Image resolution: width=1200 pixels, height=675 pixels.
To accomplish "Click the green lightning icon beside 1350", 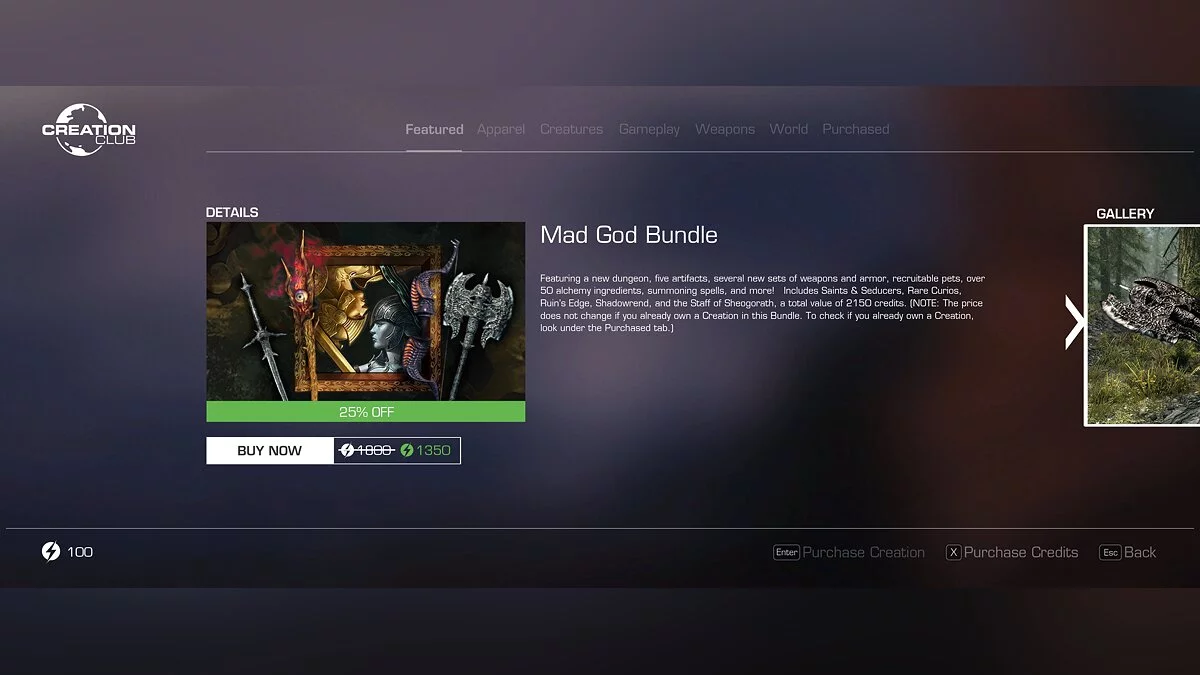I will 407,451.
